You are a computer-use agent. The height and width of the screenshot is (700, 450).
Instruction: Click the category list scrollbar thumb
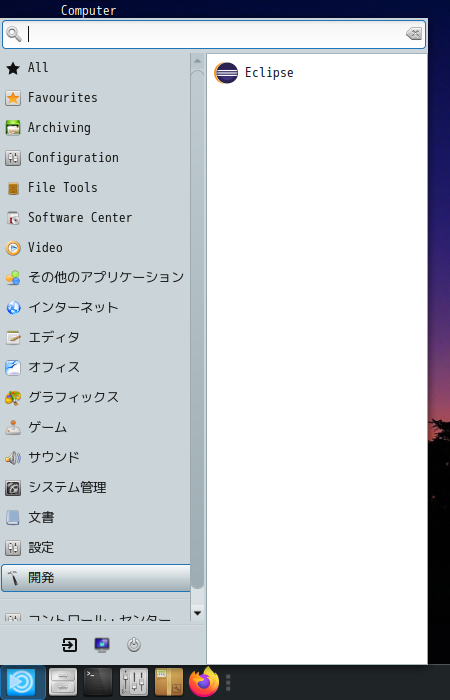pyautogui.click(x=197, y=329)
